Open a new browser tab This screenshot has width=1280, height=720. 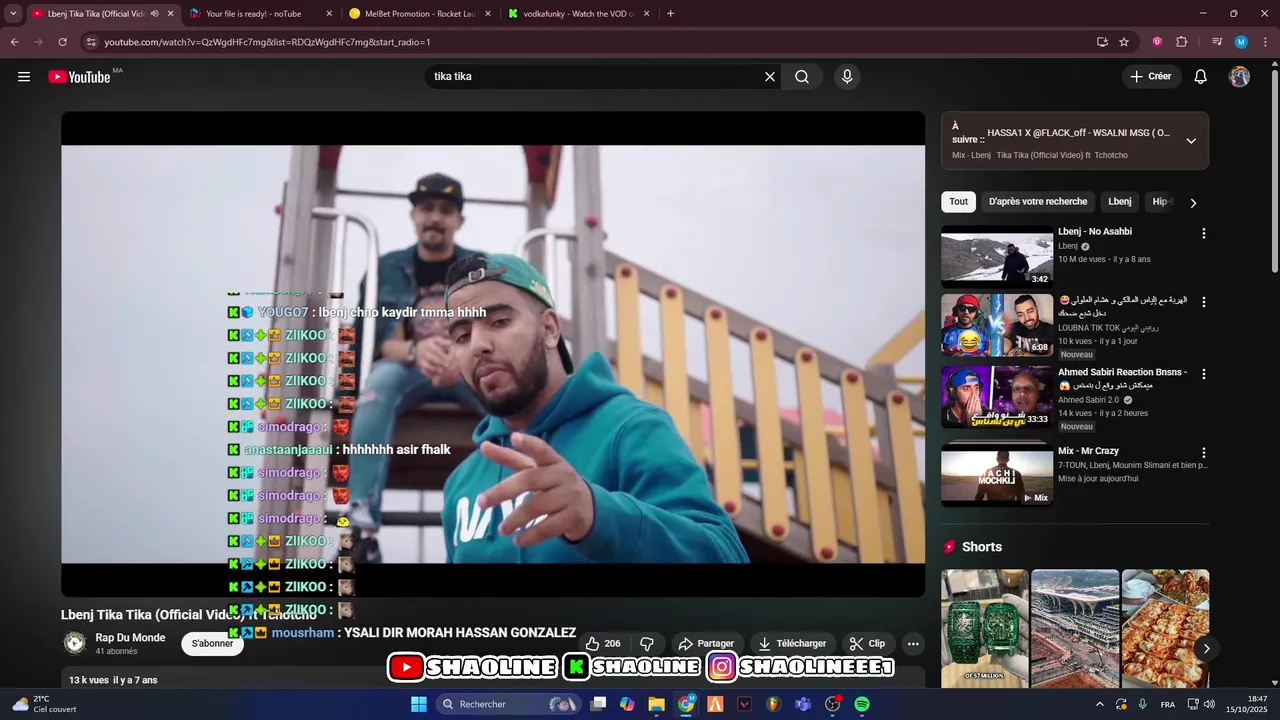tap(670, 14)
